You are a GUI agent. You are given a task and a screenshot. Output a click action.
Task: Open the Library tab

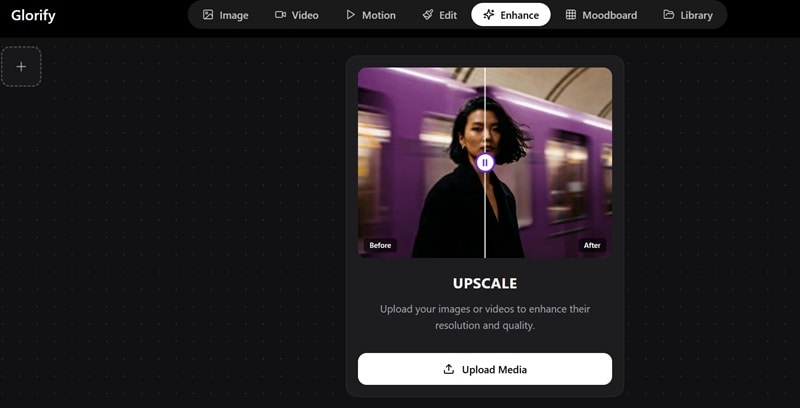(688, 15)
